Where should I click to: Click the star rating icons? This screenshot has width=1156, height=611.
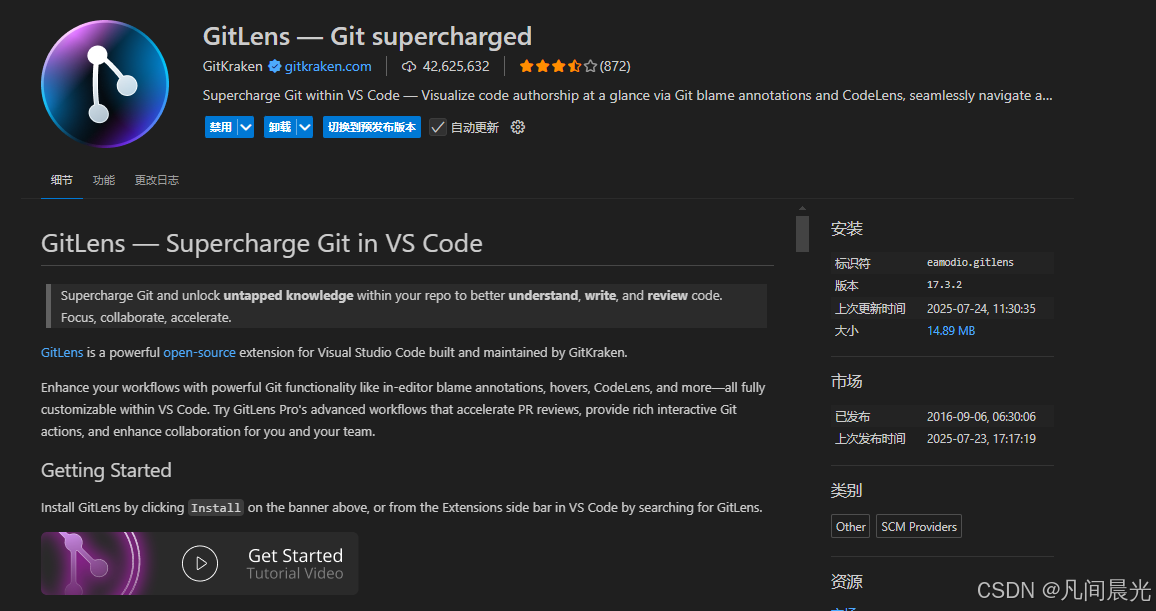[558, 66]
